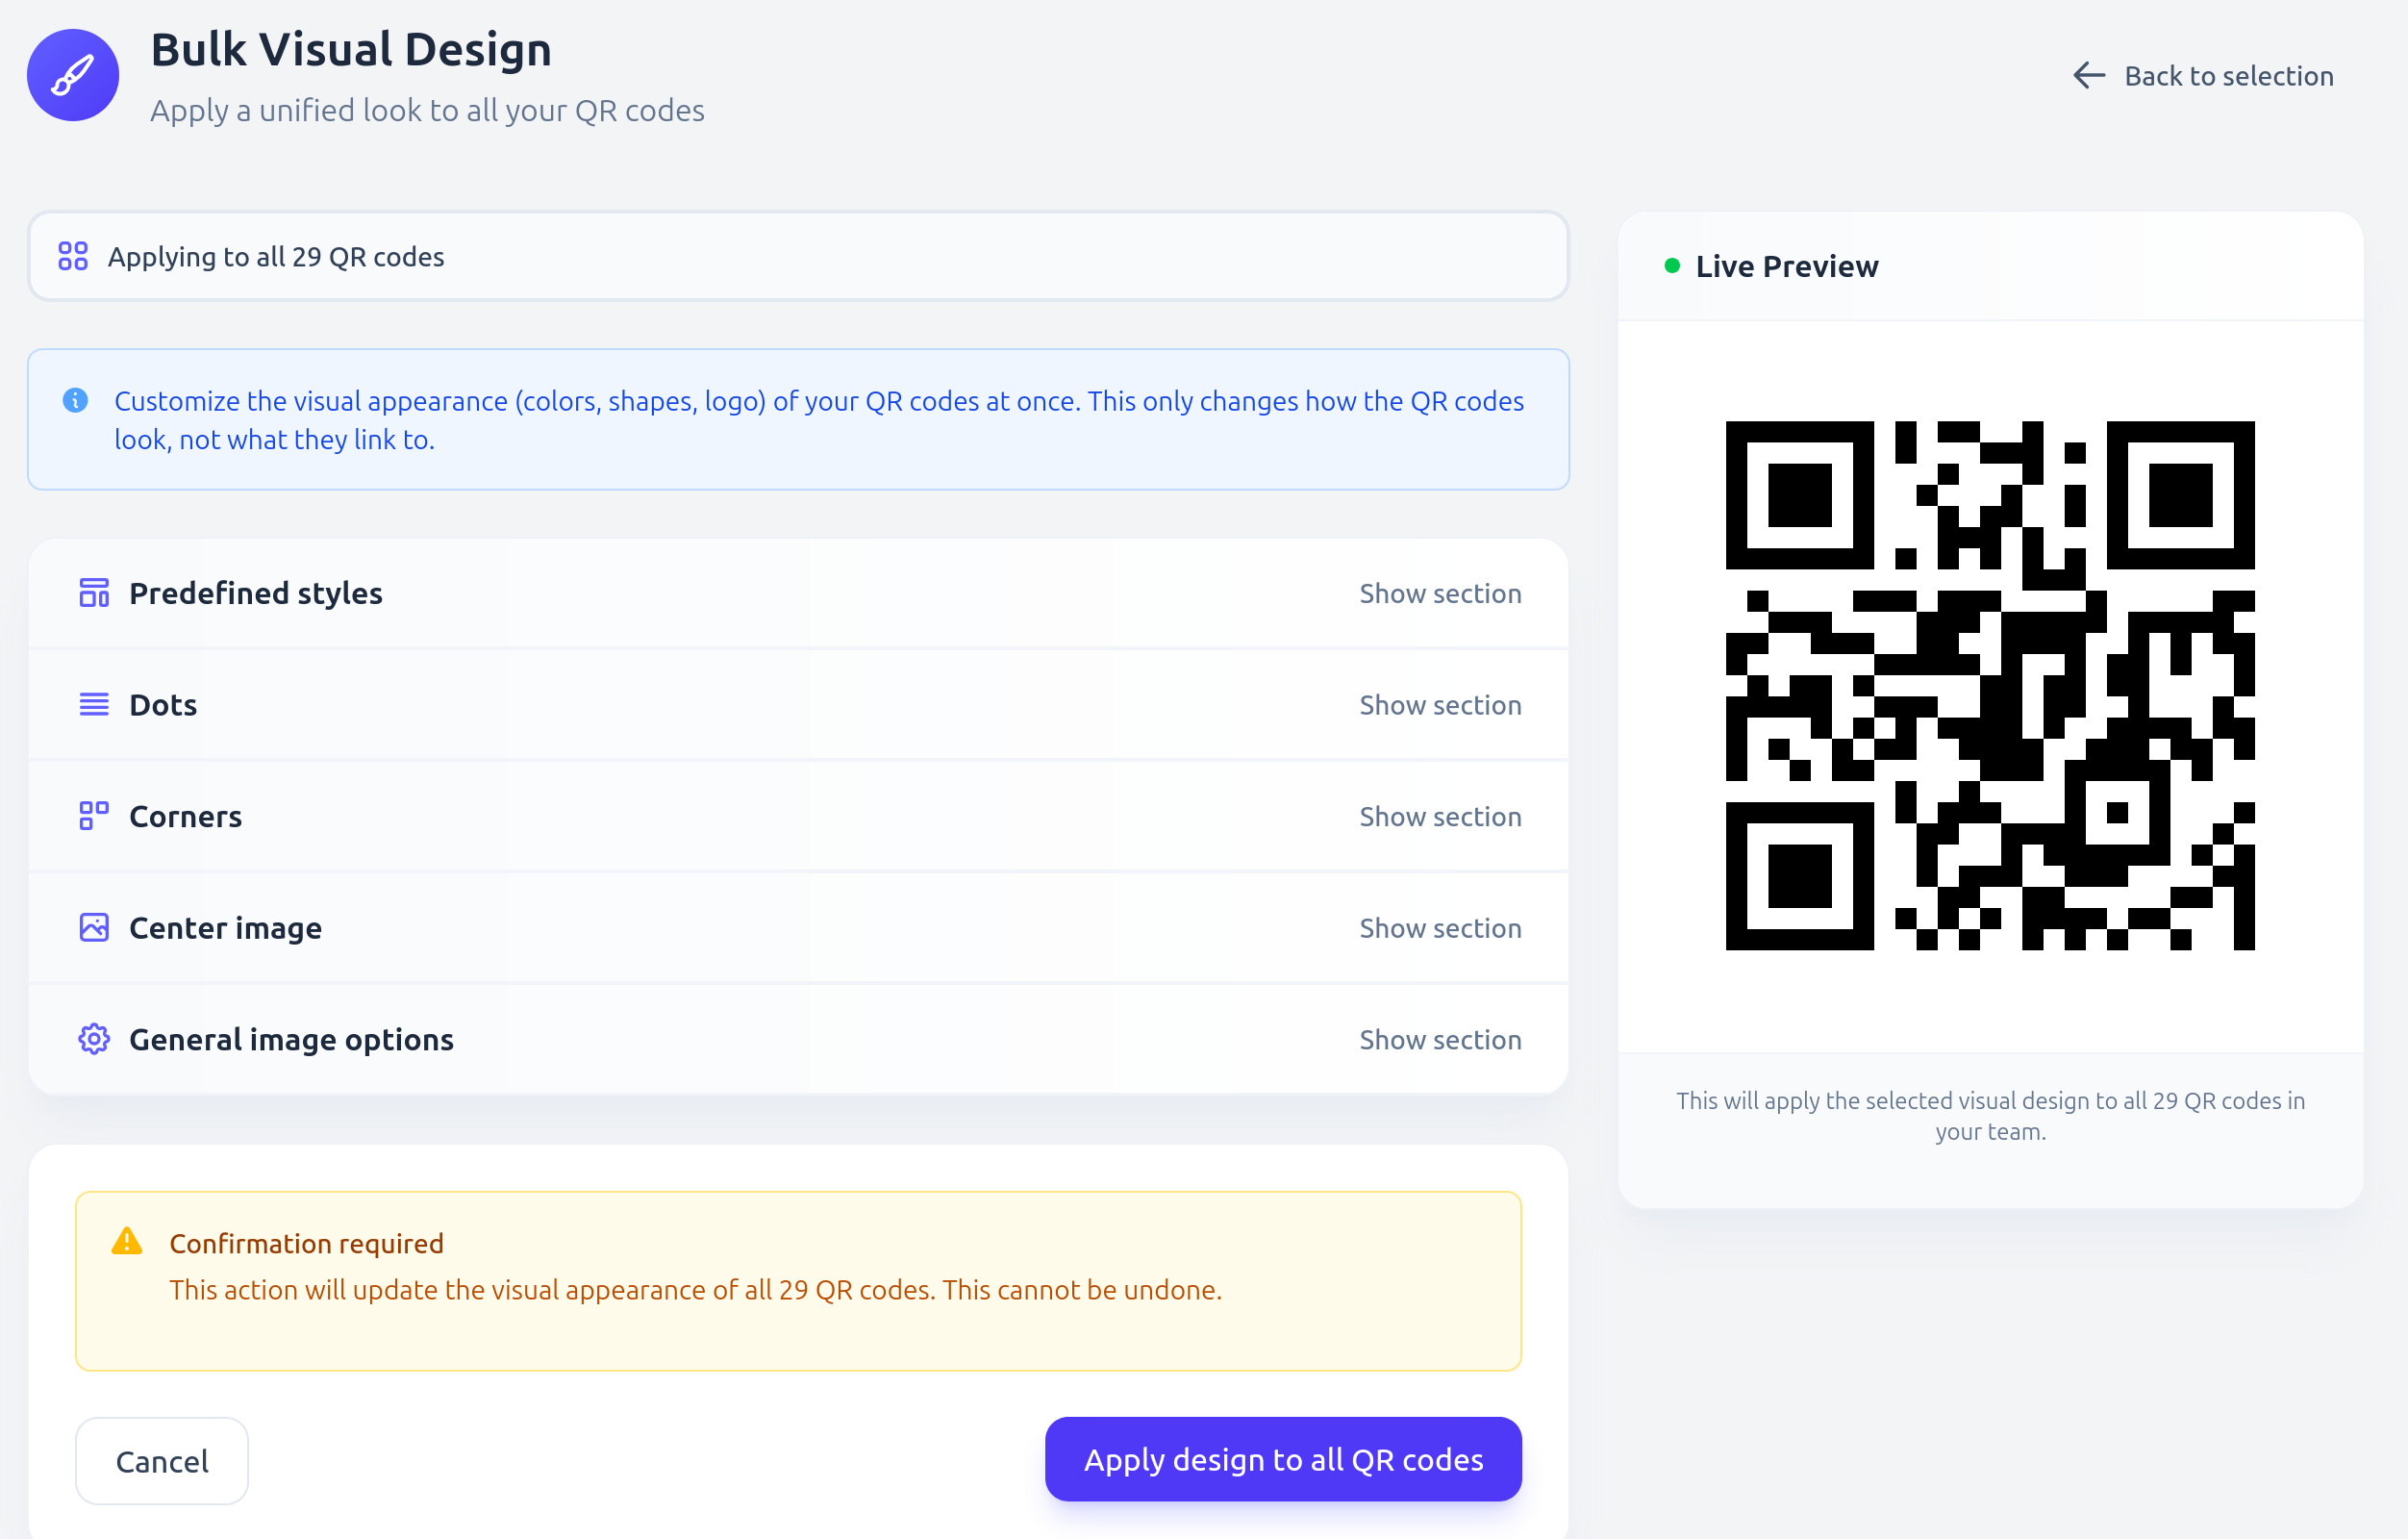The width and height of the screenshot is (2408, 1539).
Task: Click the grid icon next to Applying to all 29 QR codes
Action: click(x=74, y=256)
